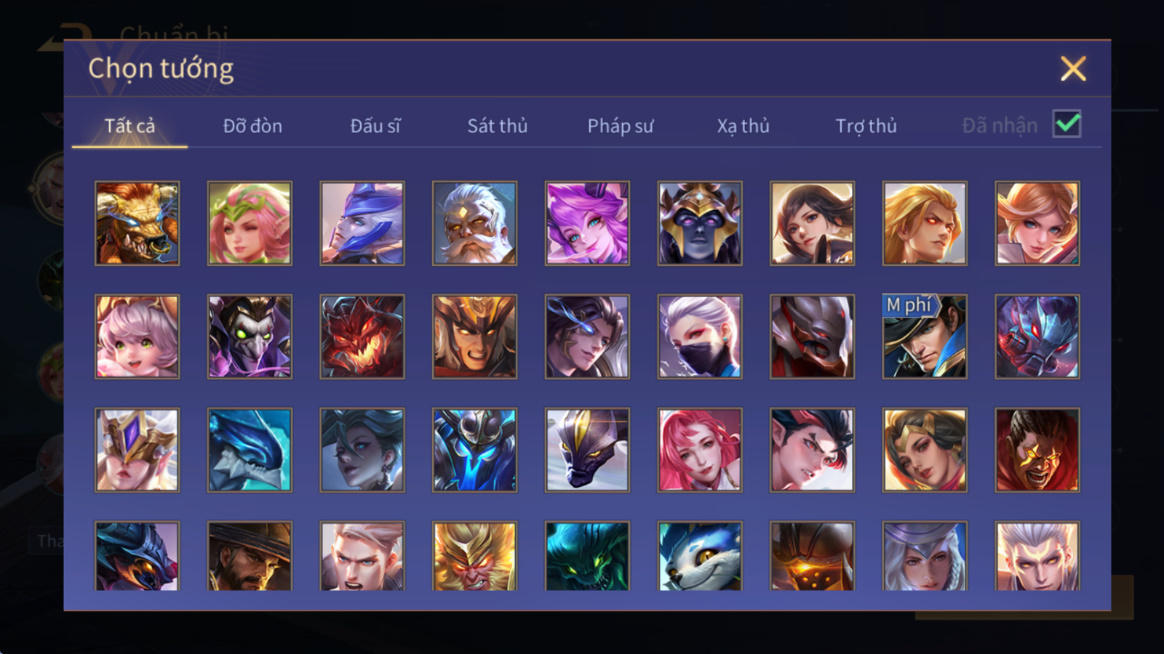The width and height of the screenshot is (1164, 654).
Task: Close the Chọn tướng dialog
Action: tap(1073, 69)
